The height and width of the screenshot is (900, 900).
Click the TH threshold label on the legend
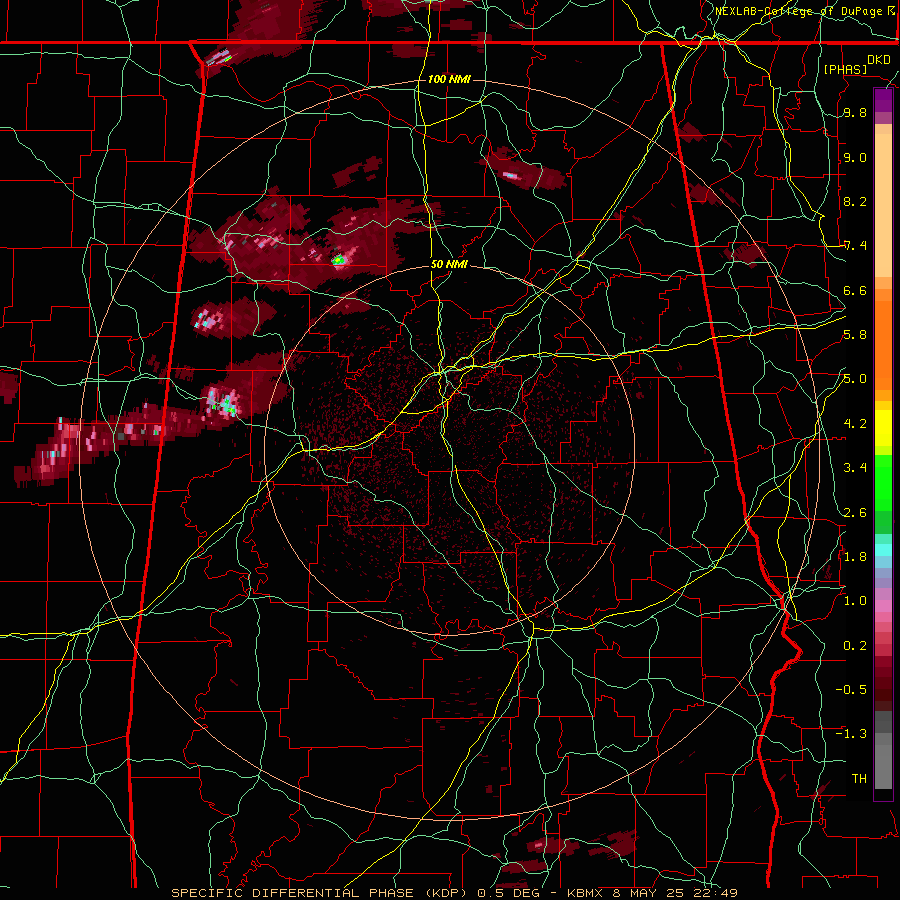859,779
